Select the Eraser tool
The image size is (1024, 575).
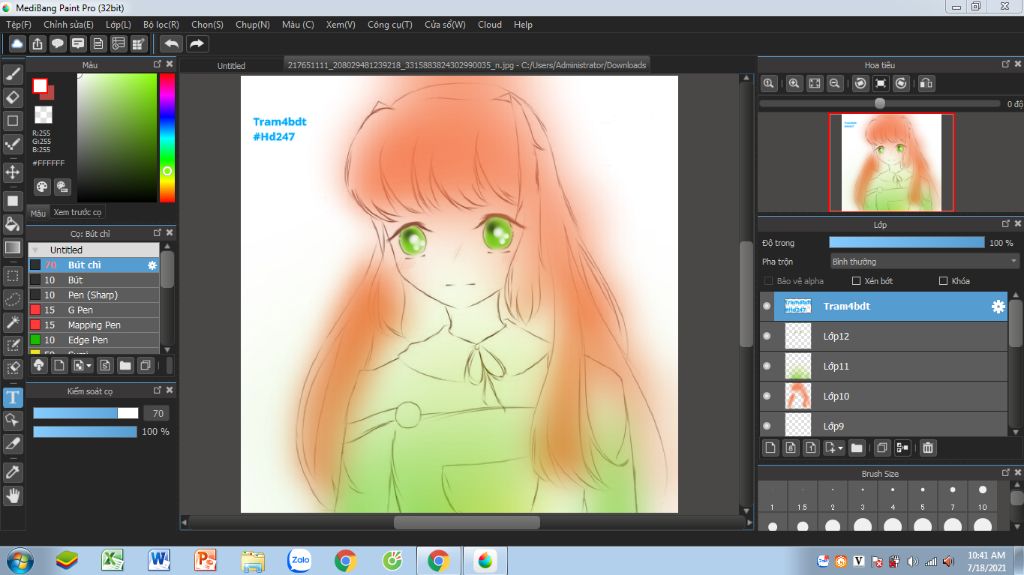click(x=12, y=97)
